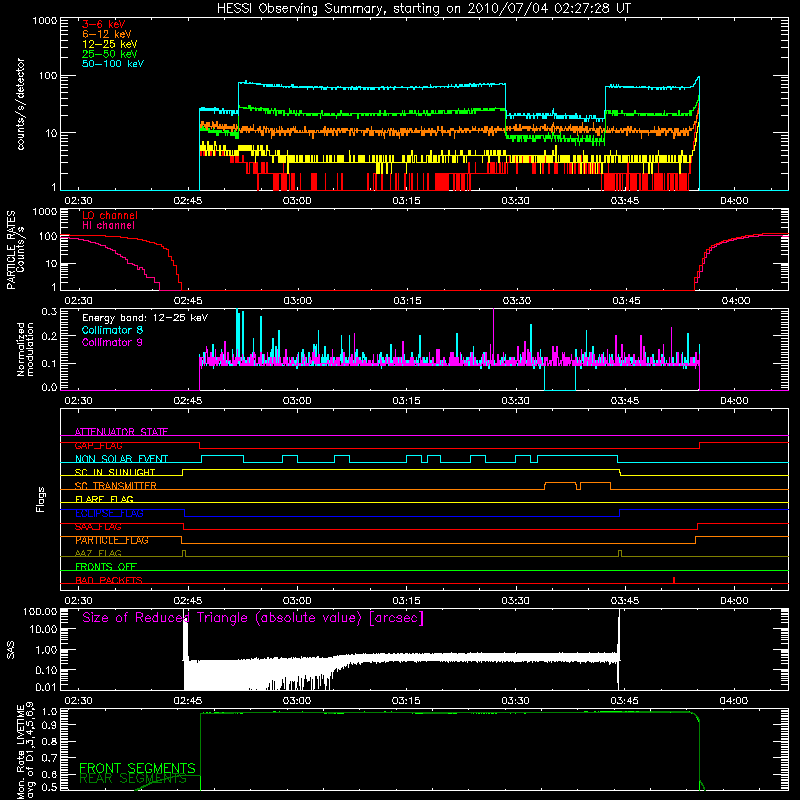Click the SAS axis label
Image resolution: width=800 pixels, height=800 pixels.
click(x=11, y=650)
